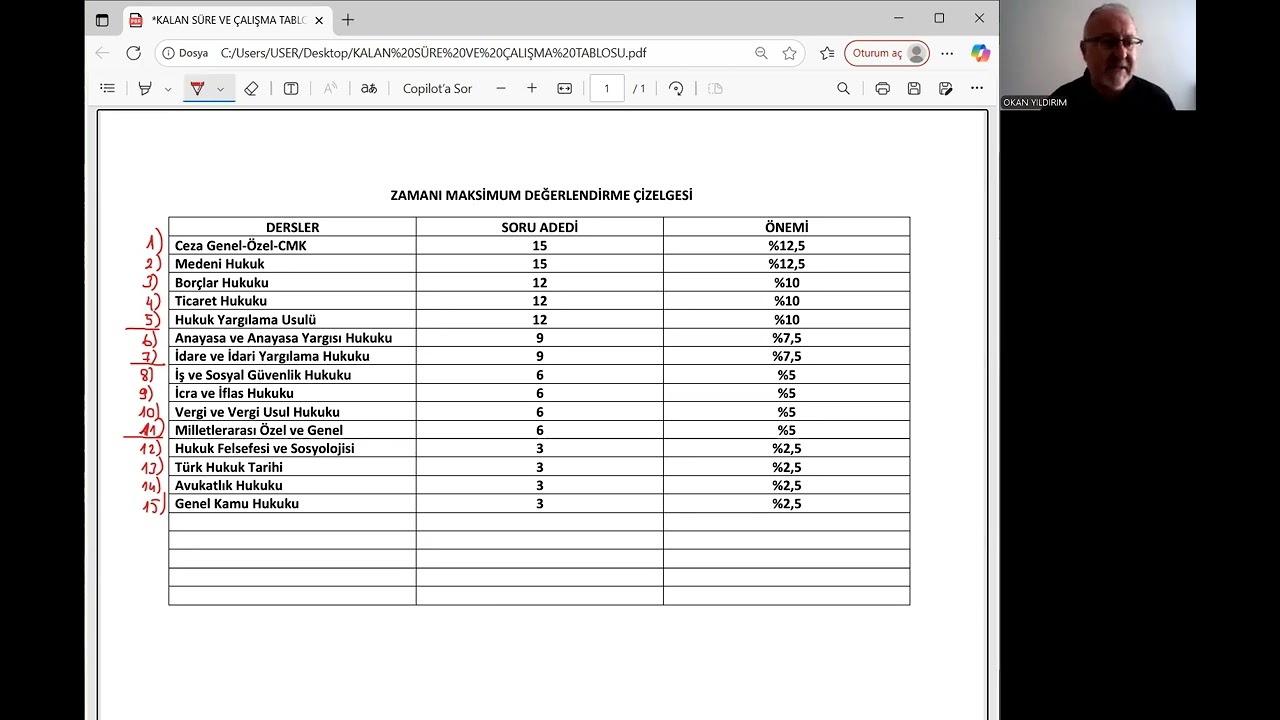1280x720 pixels.
Task: Click İdare ve İdari Yargılama Hukuku
Action: tap(272, 356)
